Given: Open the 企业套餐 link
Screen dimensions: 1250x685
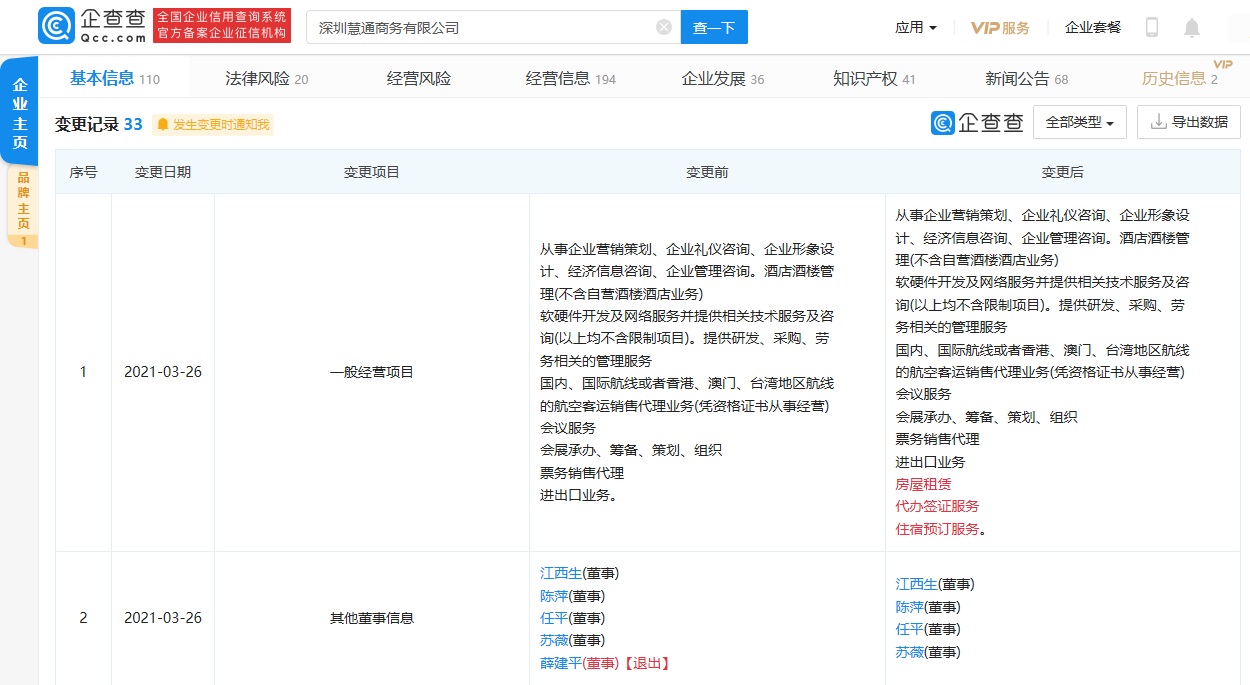Looking at the screenshot, I should pos(1093,28).
